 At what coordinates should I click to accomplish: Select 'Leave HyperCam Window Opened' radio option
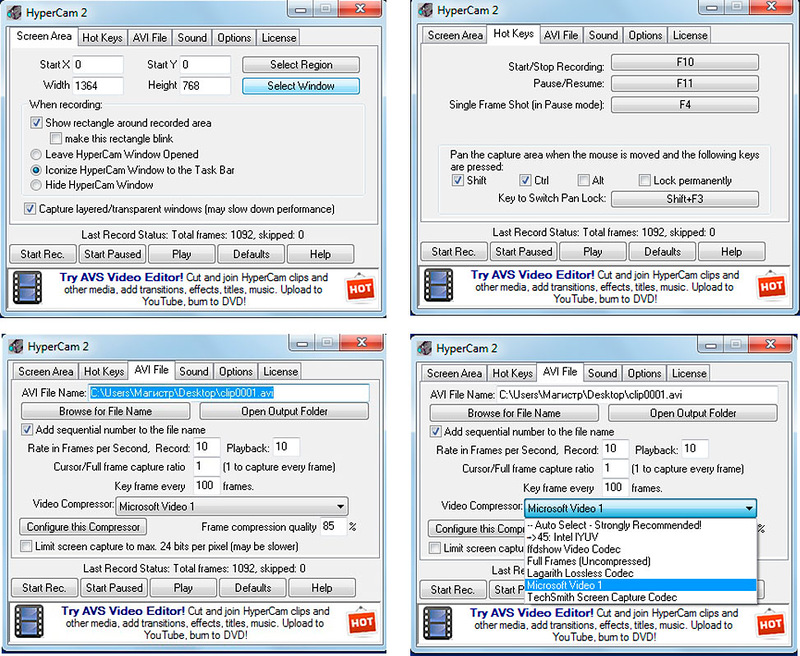[x=36, y=154]
